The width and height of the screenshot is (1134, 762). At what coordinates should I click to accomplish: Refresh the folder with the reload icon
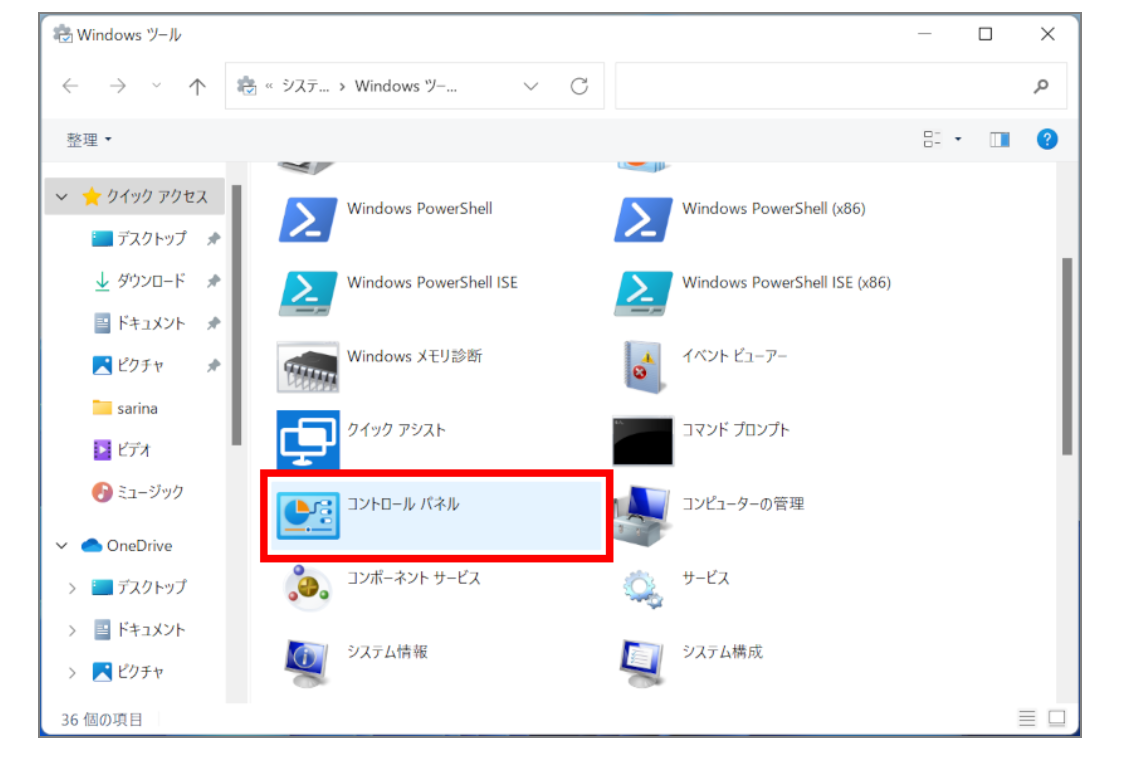579,86
